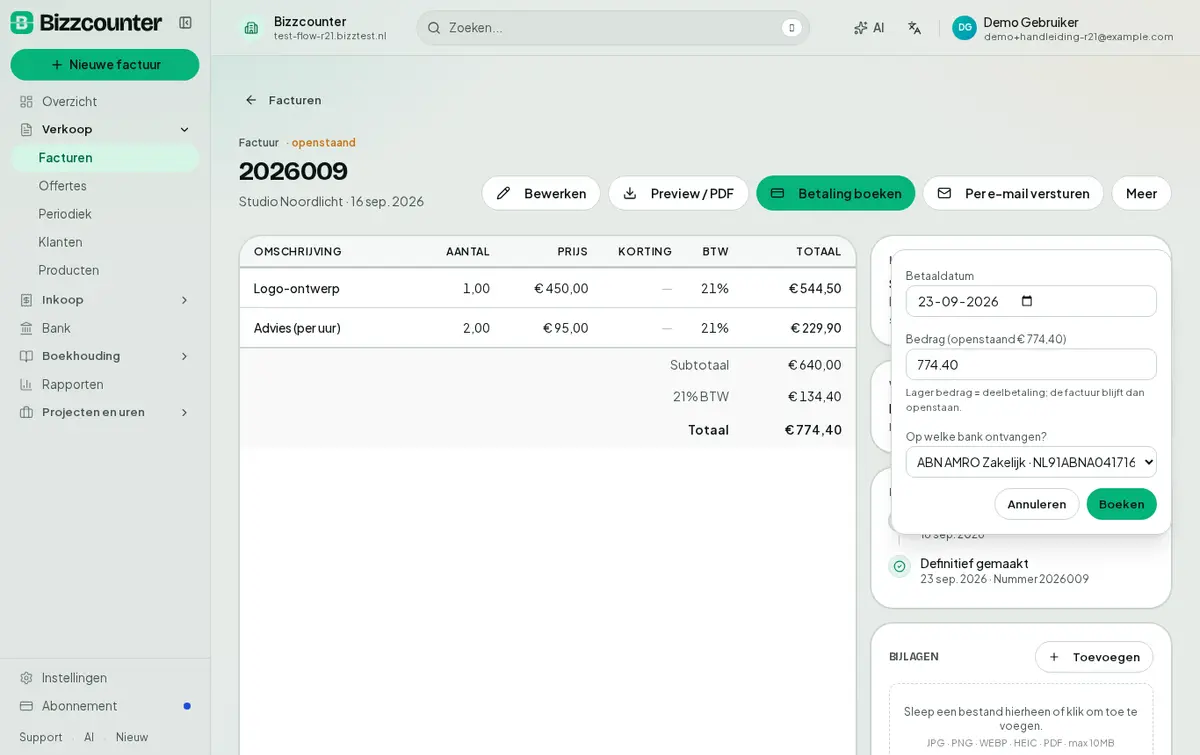1200x755 pixels.
Task: Confirm payment with Boeken
Action: 1121,504
